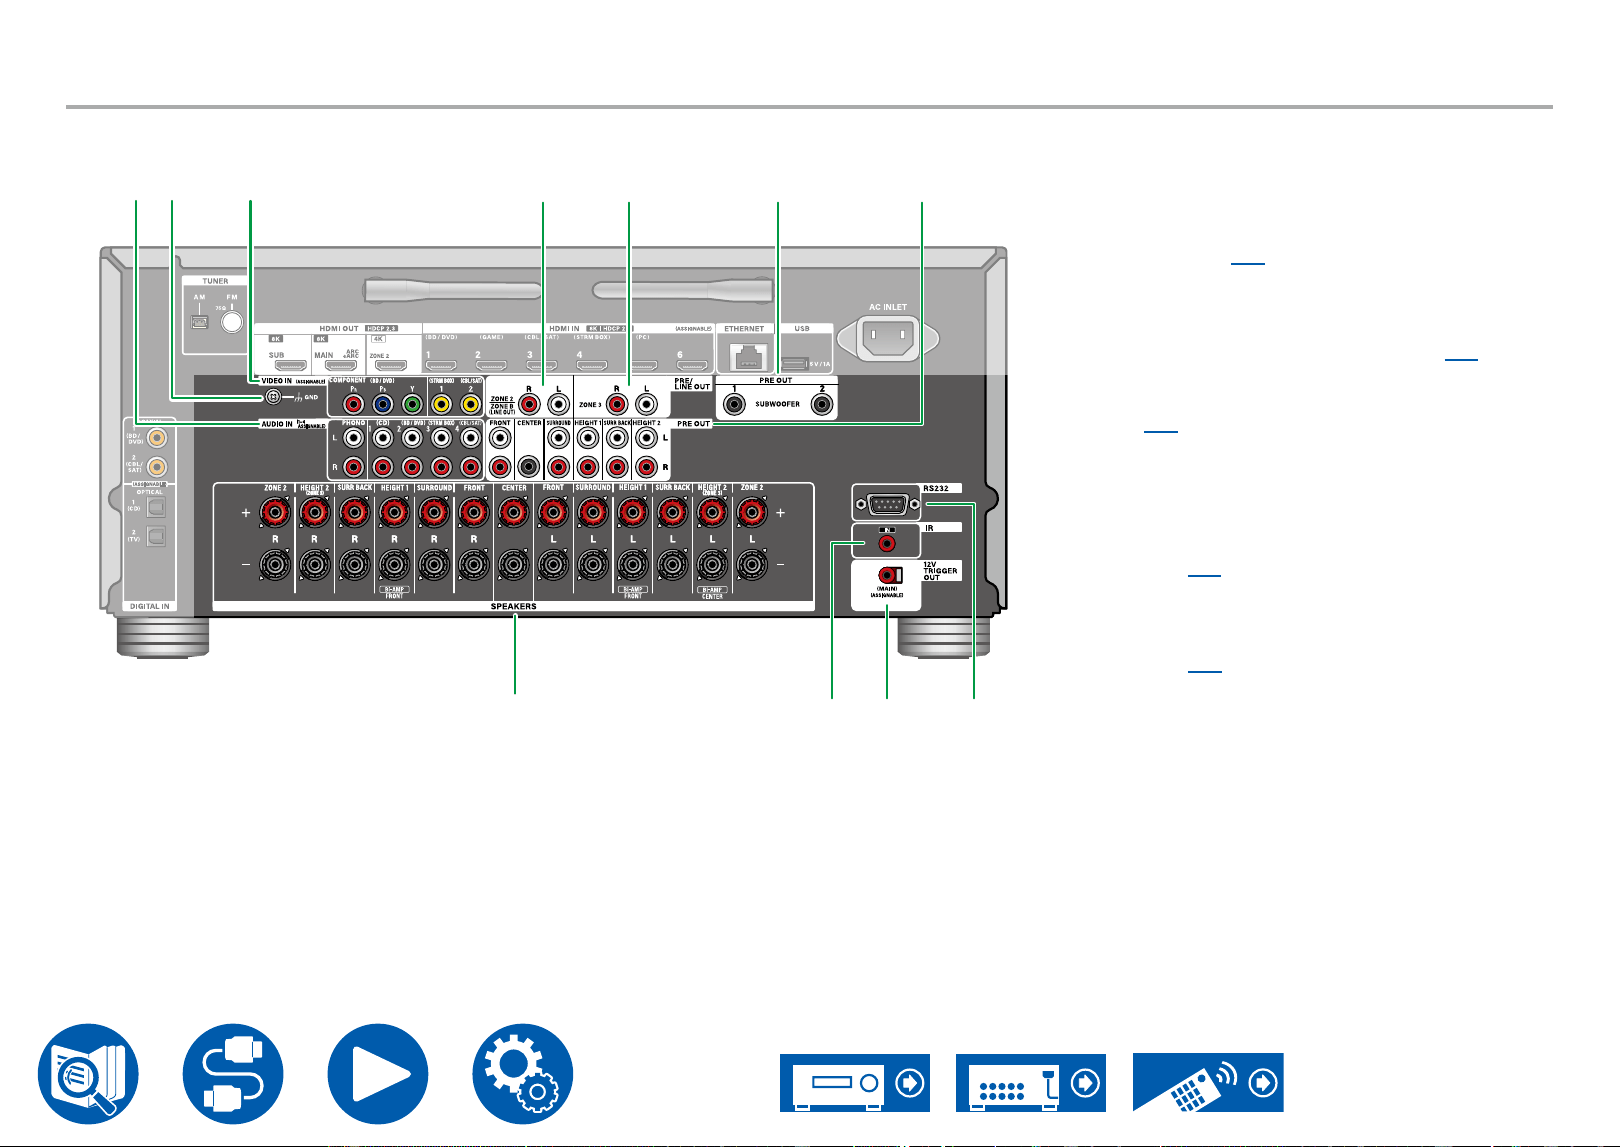Go to the front panel diagram icon
This screenshot has width=1620, height=1147.
pyautogui.click(x=855, y=1082)
